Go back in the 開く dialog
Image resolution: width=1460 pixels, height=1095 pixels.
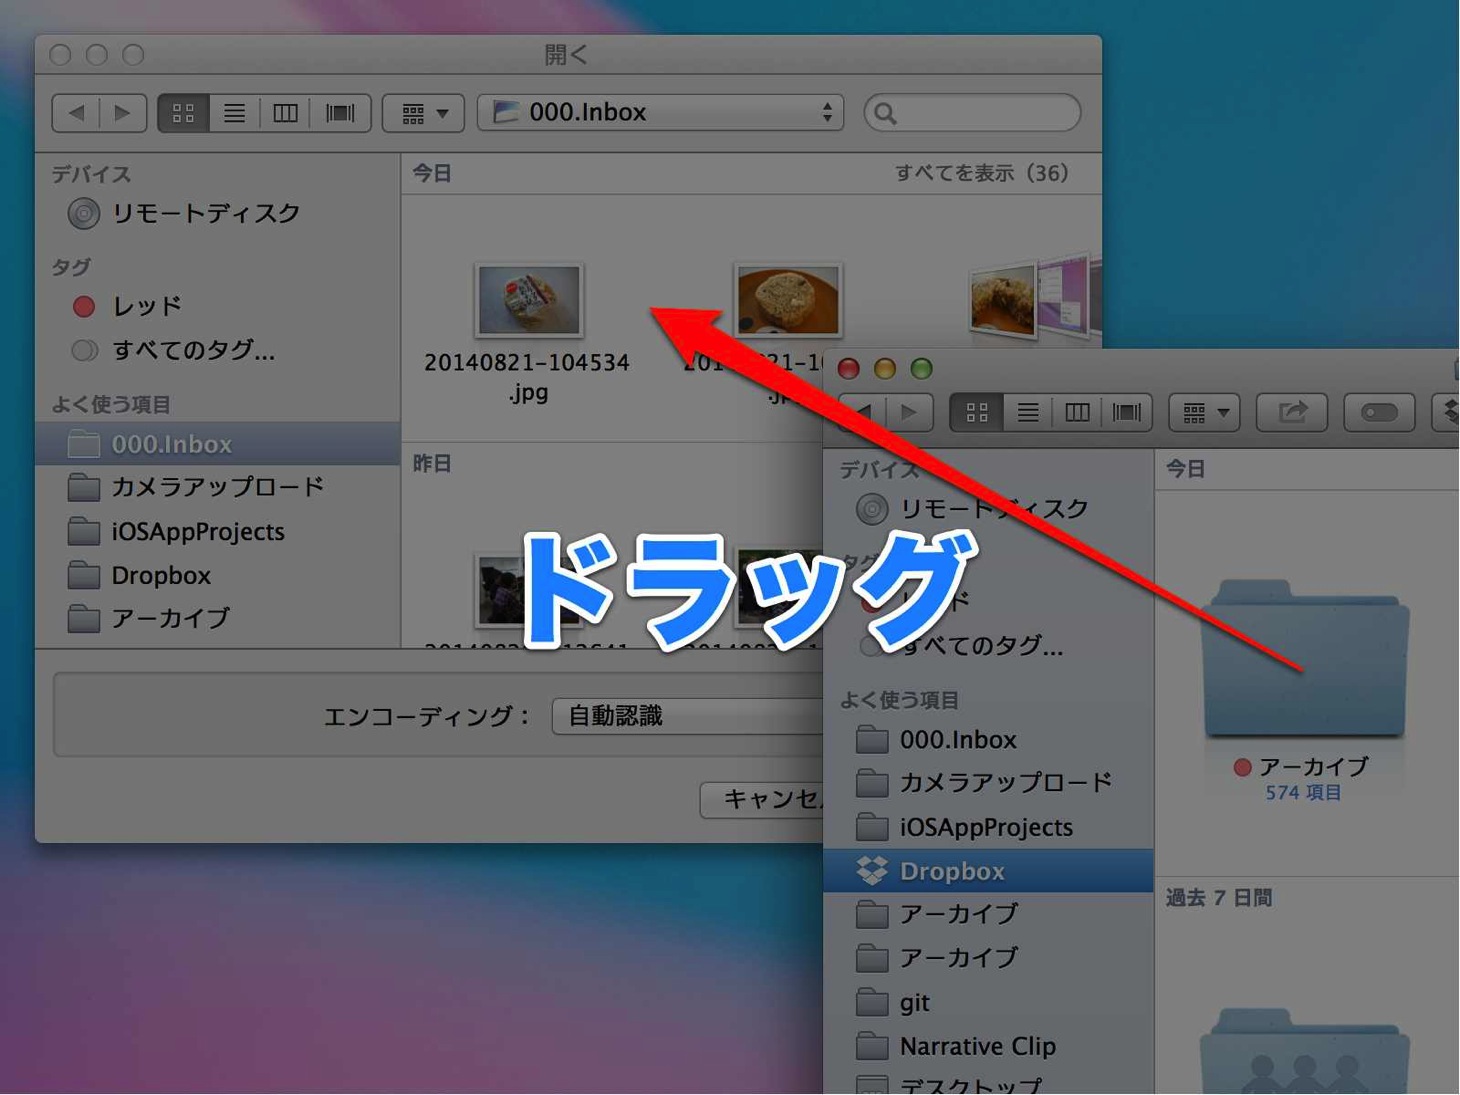(x=76, y=113)
